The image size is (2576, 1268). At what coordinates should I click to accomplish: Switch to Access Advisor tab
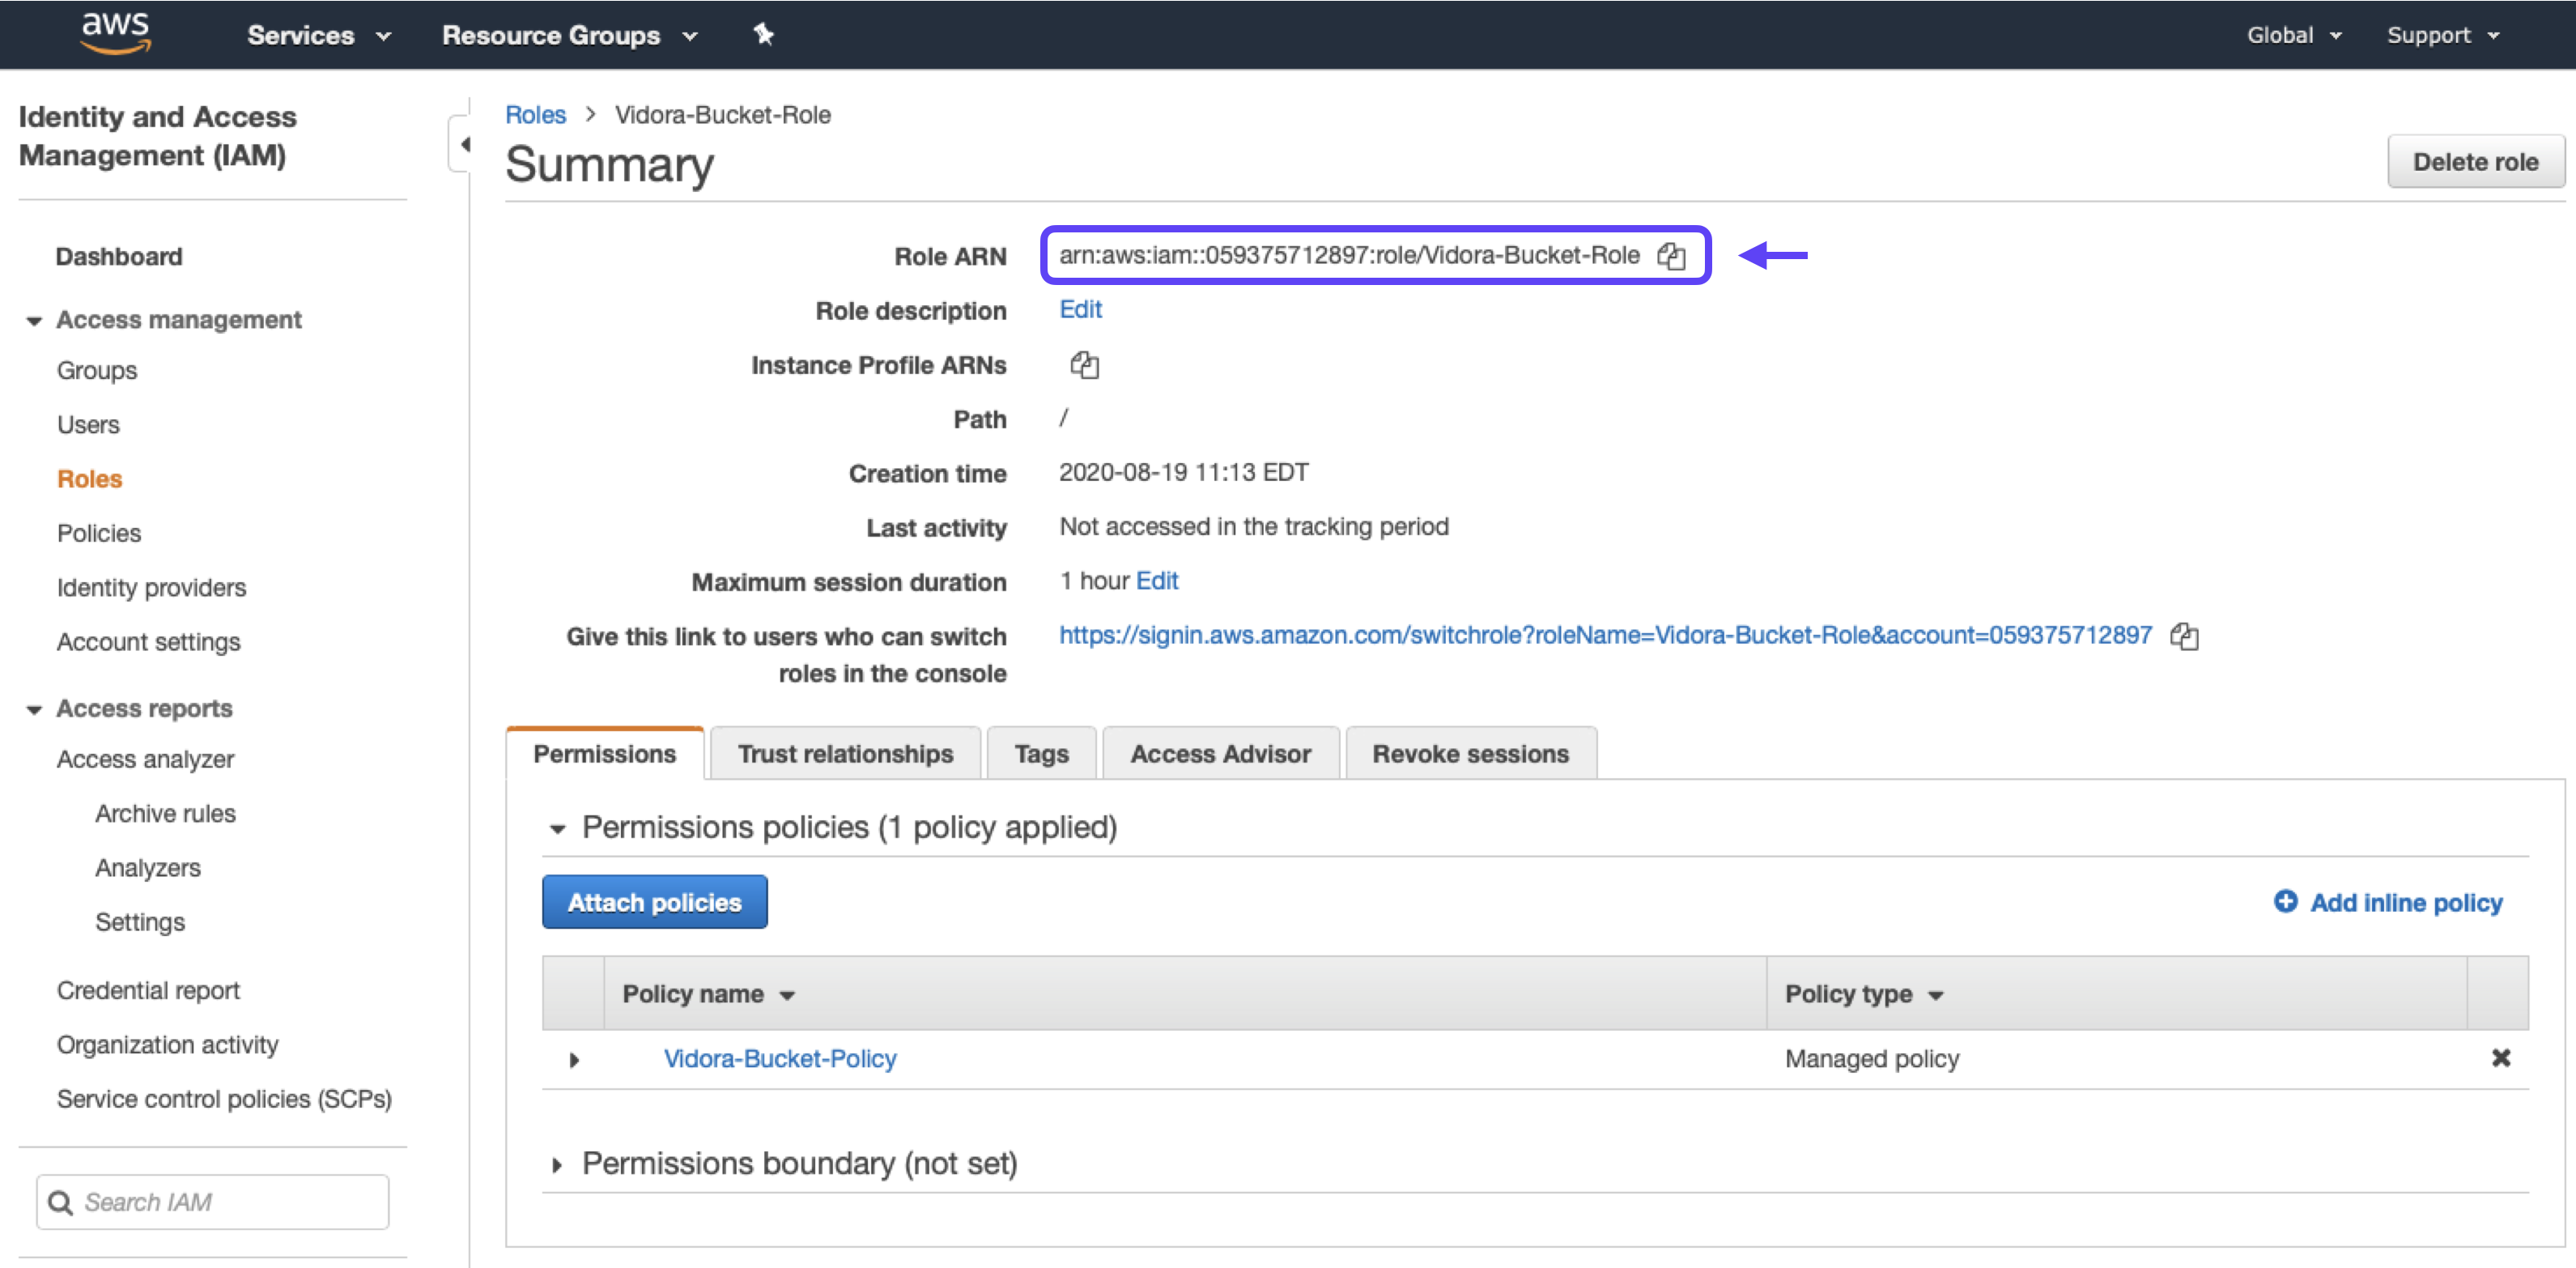tap(1220, 754)
